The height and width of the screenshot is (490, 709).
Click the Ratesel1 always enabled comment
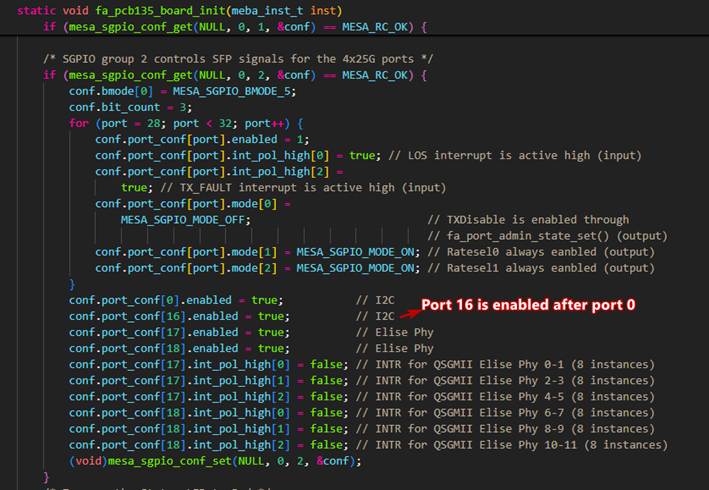click(x=541, y=268)
